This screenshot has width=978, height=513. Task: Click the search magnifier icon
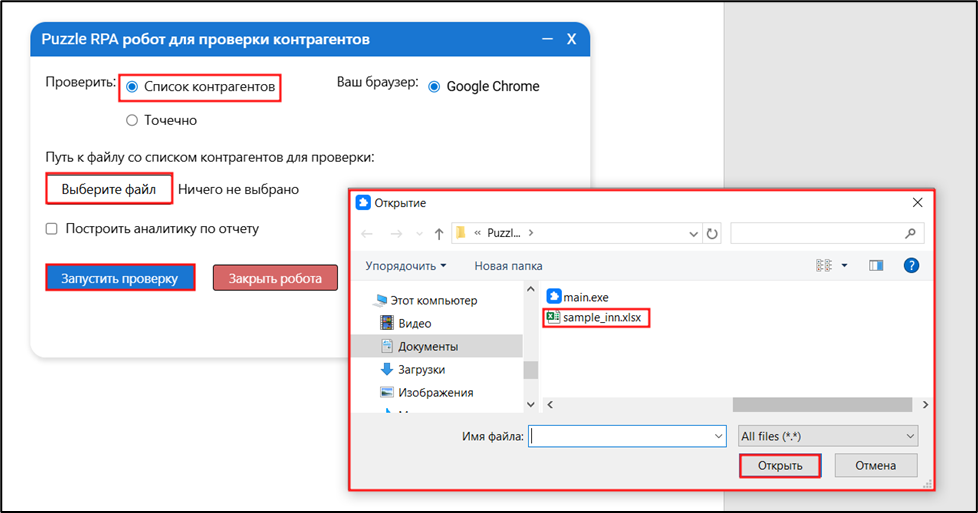pos(909,233)
